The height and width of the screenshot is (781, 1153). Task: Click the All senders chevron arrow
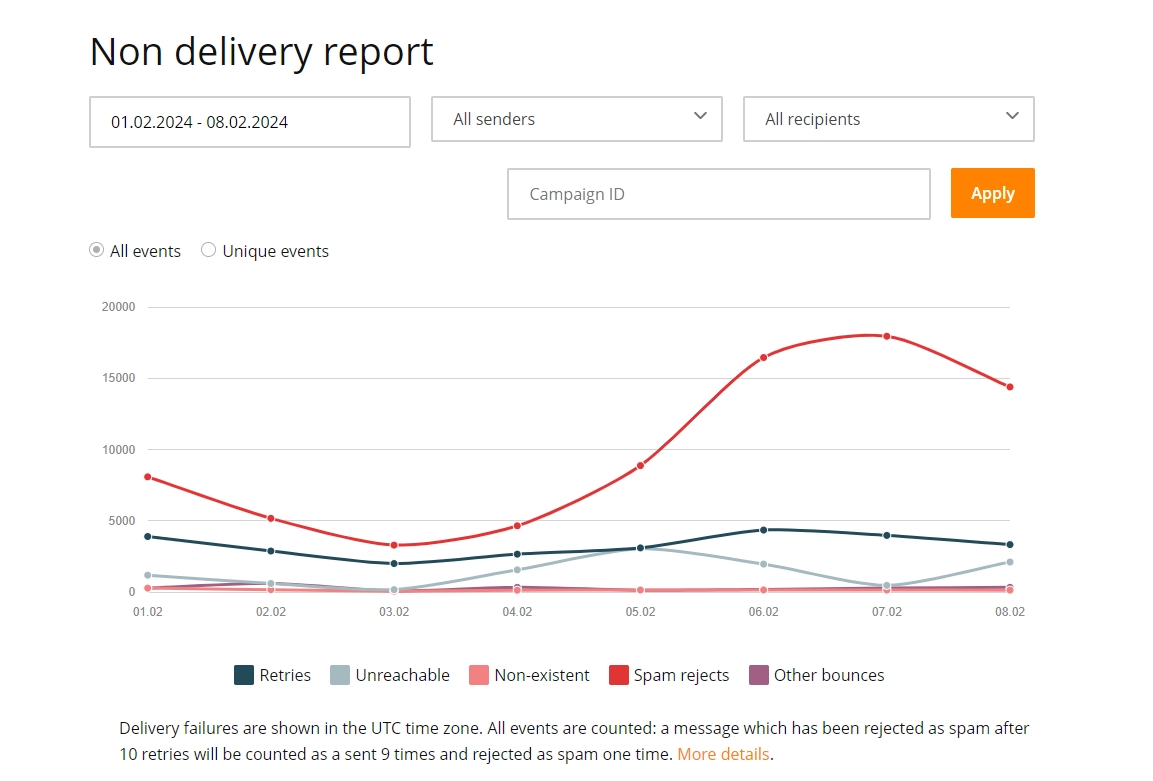(x=700, y=115)
